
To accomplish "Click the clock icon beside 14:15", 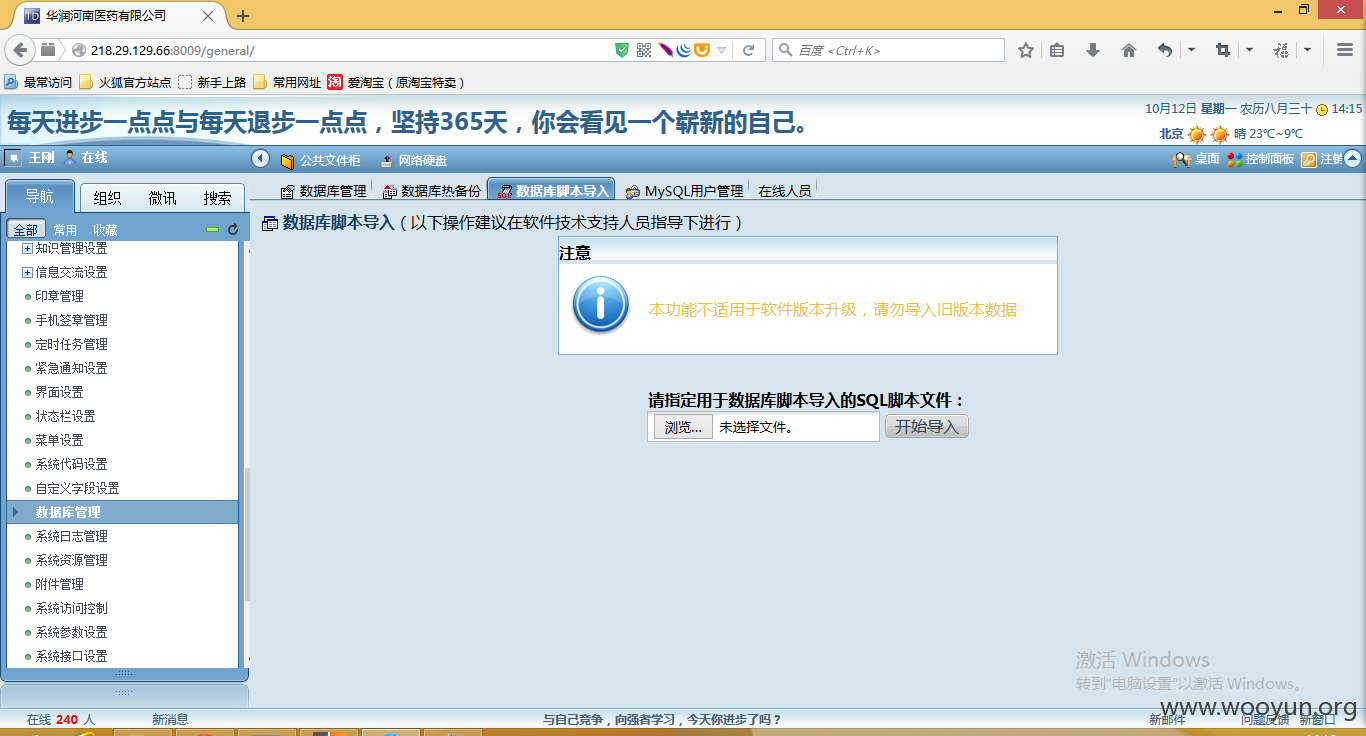I will point(1322,110).
